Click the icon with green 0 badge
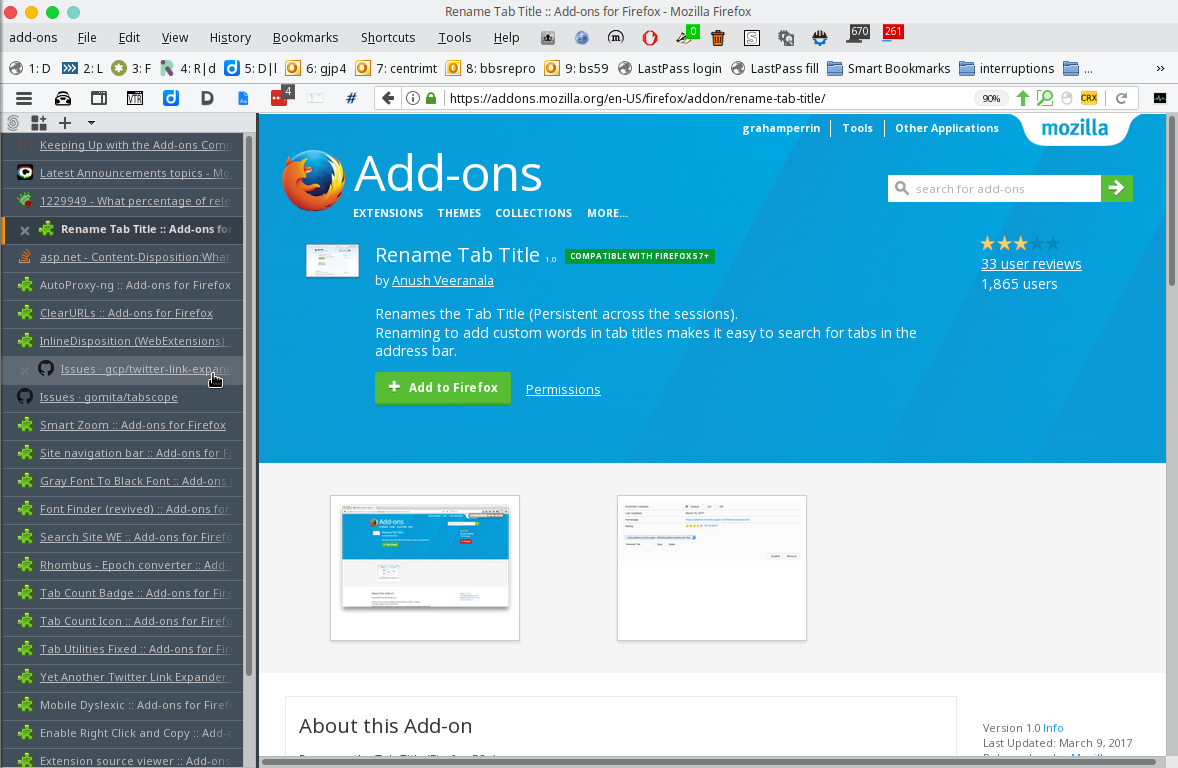The image size is (1178, 768). pos(687,35)
